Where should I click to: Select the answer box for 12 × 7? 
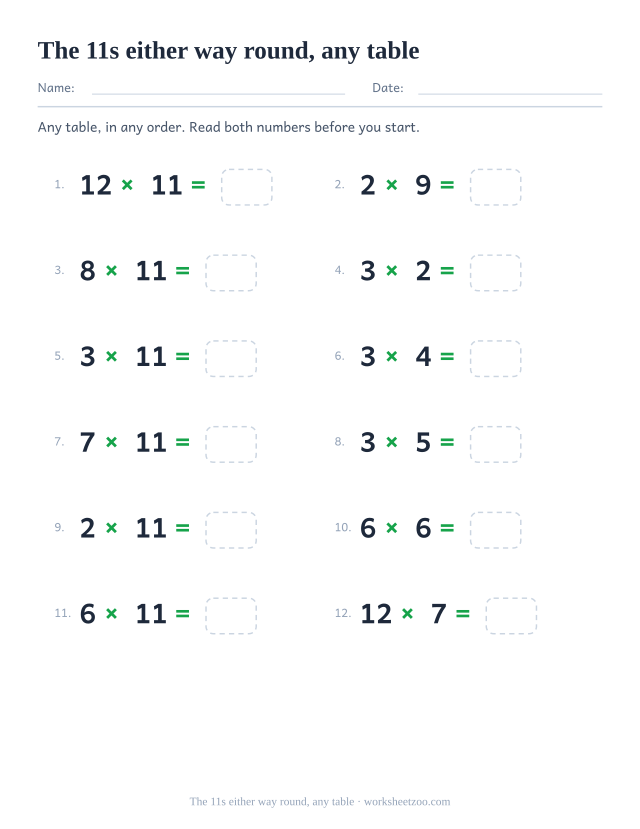point(512,616)
